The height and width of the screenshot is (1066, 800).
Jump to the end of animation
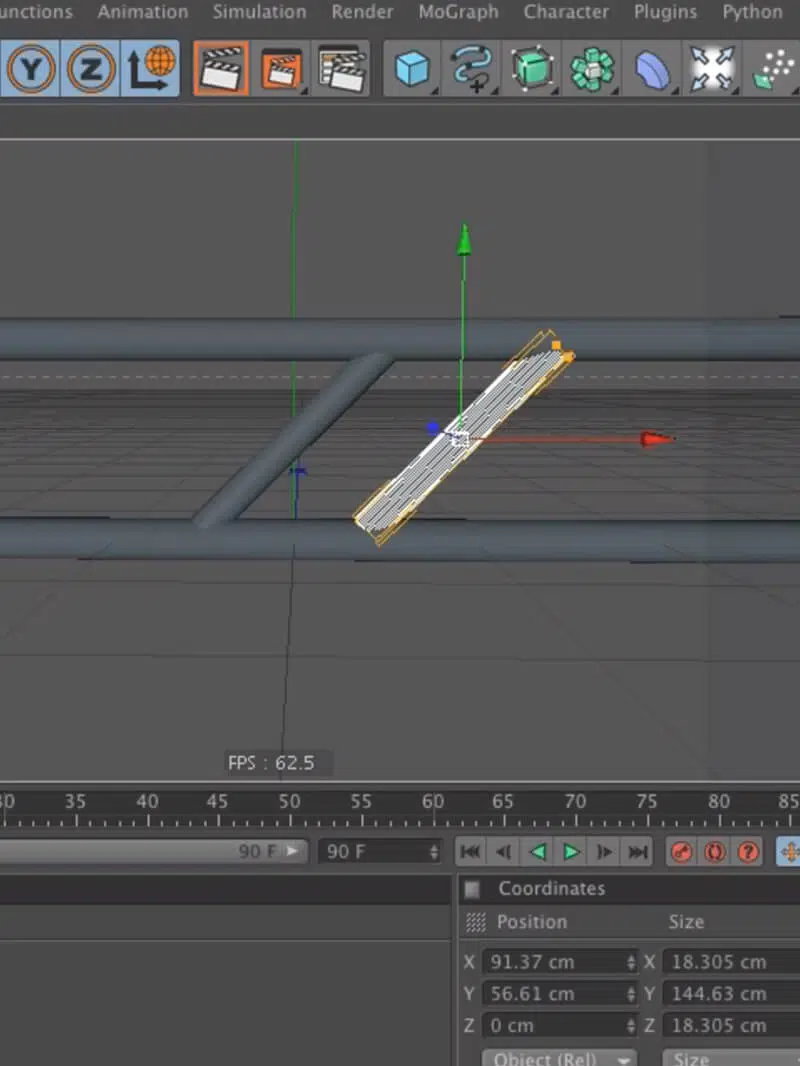point(637,852)
